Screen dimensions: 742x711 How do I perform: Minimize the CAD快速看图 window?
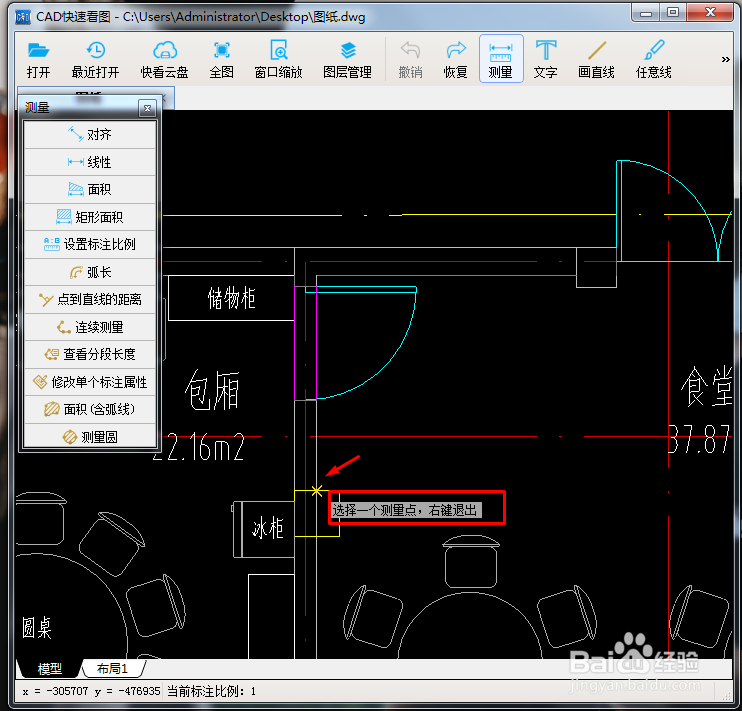click(x=645, y=13)
